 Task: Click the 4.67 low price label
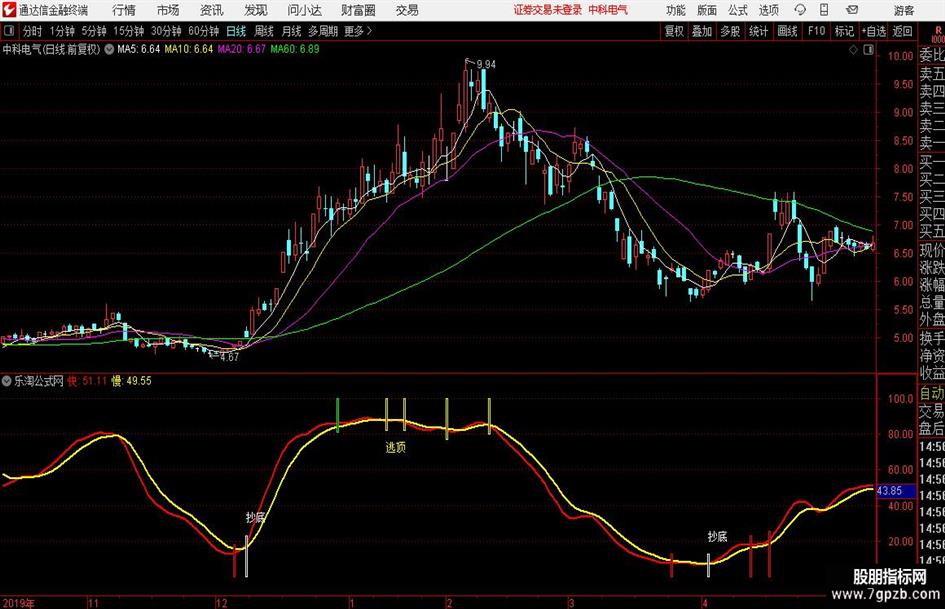230,357
